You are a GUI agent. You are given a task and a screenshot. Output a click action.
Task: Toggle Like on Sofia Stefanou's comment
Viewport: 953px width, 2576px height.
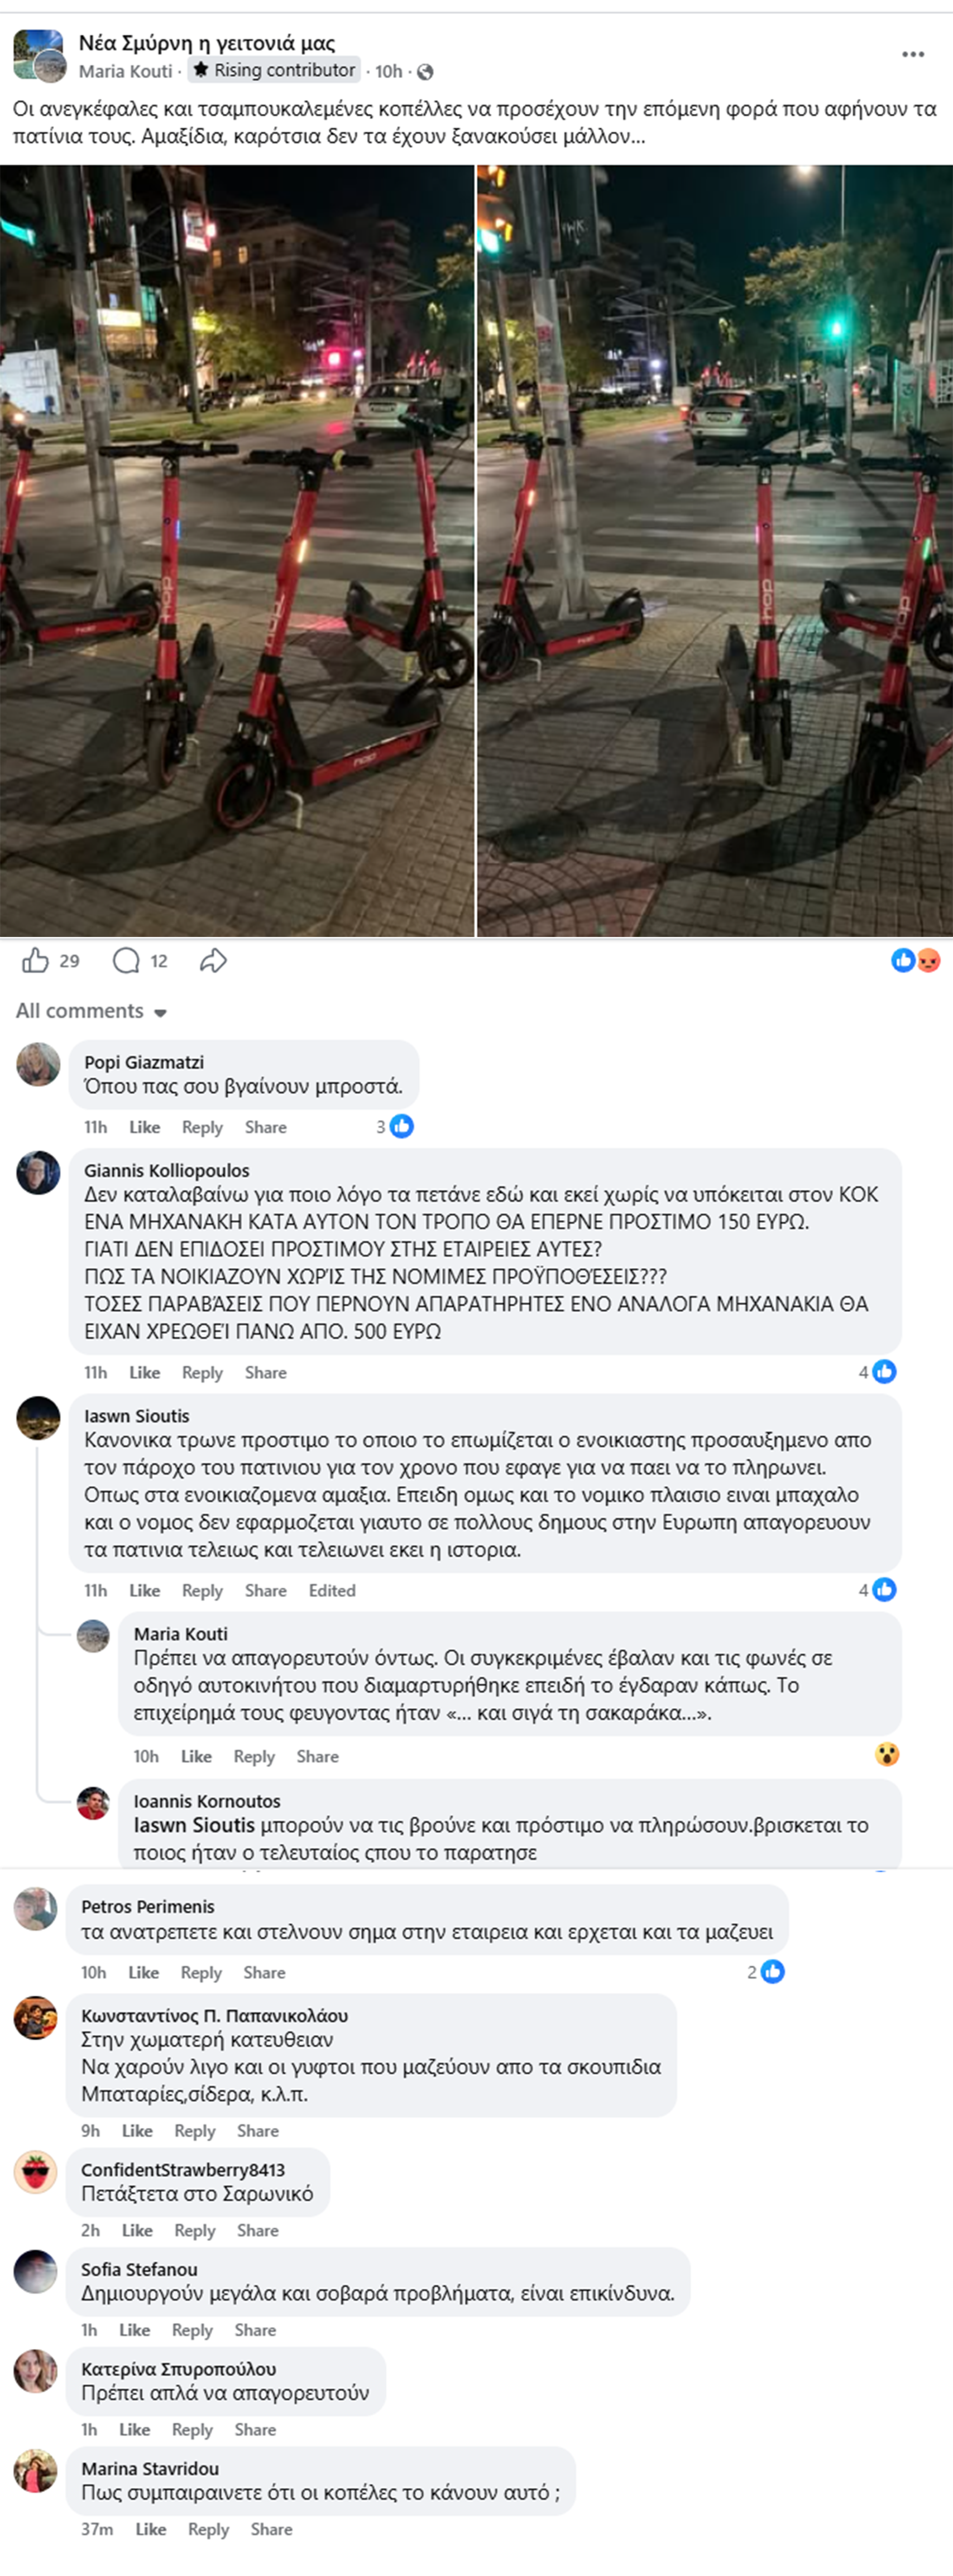click(134, 2330)
